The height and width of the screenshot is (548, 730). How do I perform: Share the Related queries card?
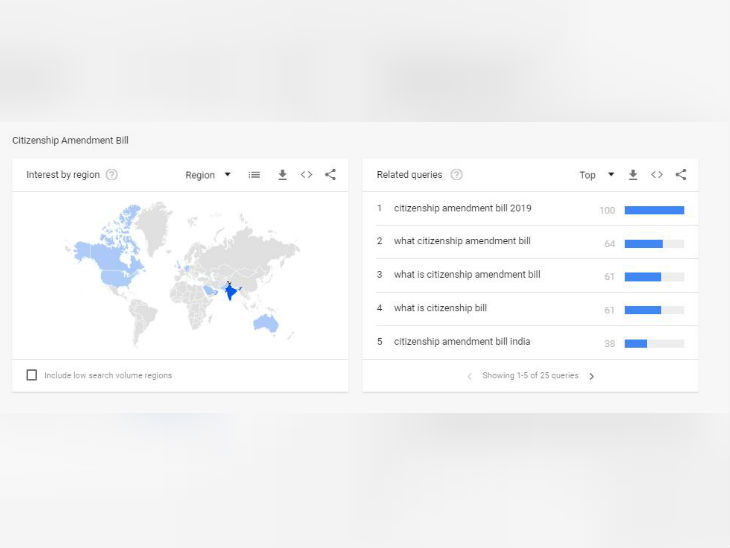[681, 175]
